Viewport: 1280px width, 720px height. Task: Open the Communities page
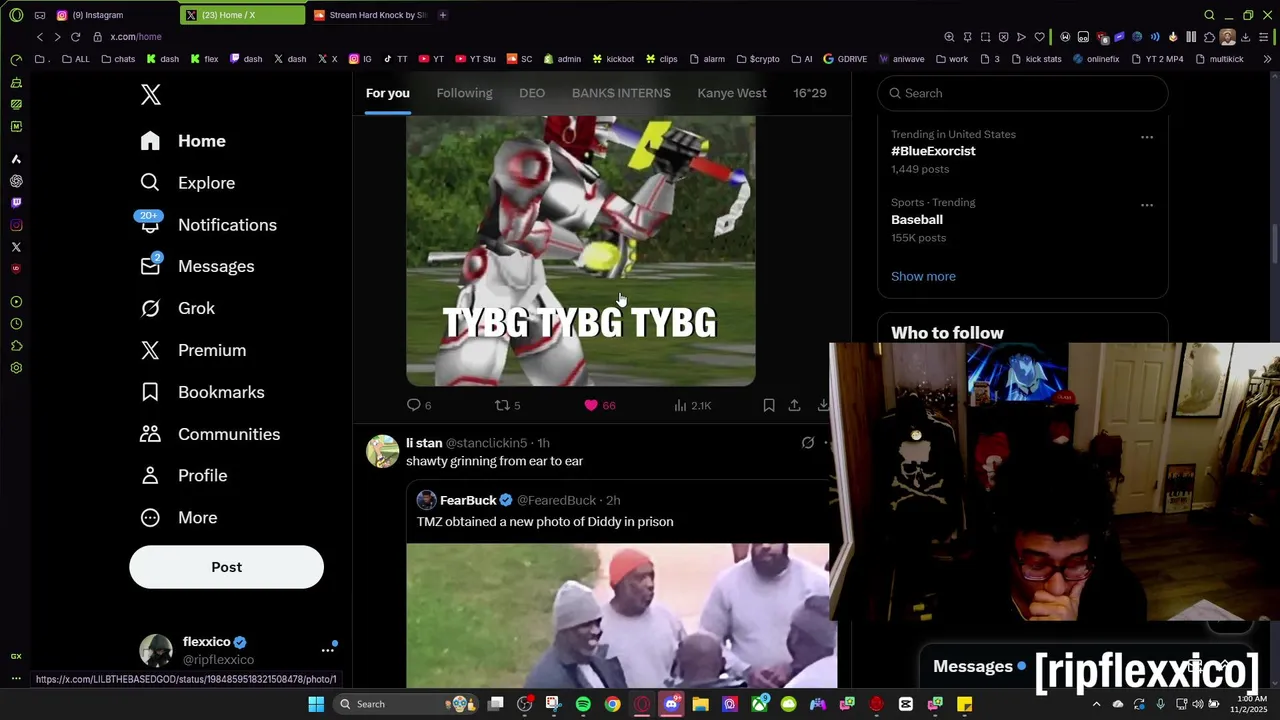click(x=210, y=434)
